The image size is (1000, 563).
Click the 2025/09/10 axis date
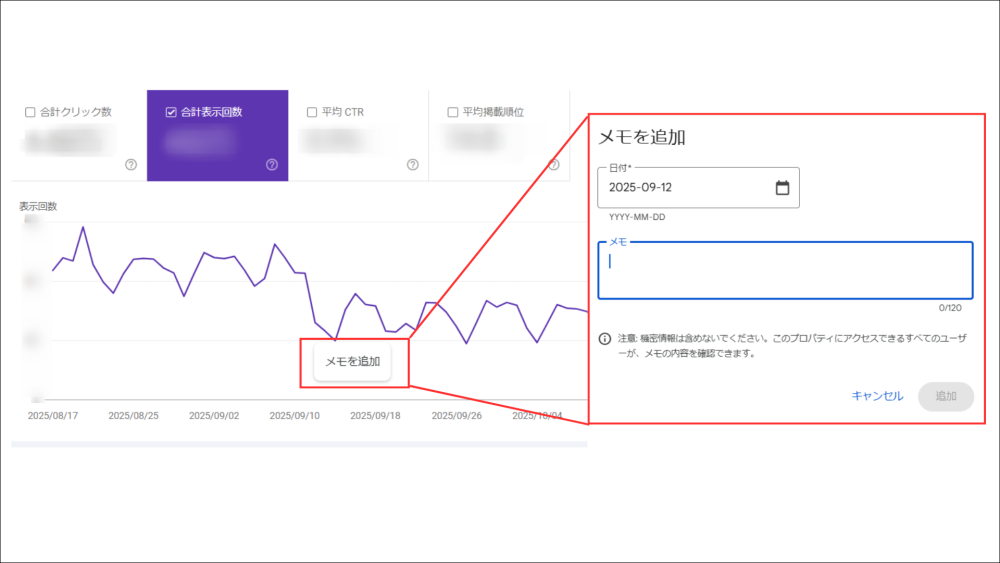[x=295, y=416]
